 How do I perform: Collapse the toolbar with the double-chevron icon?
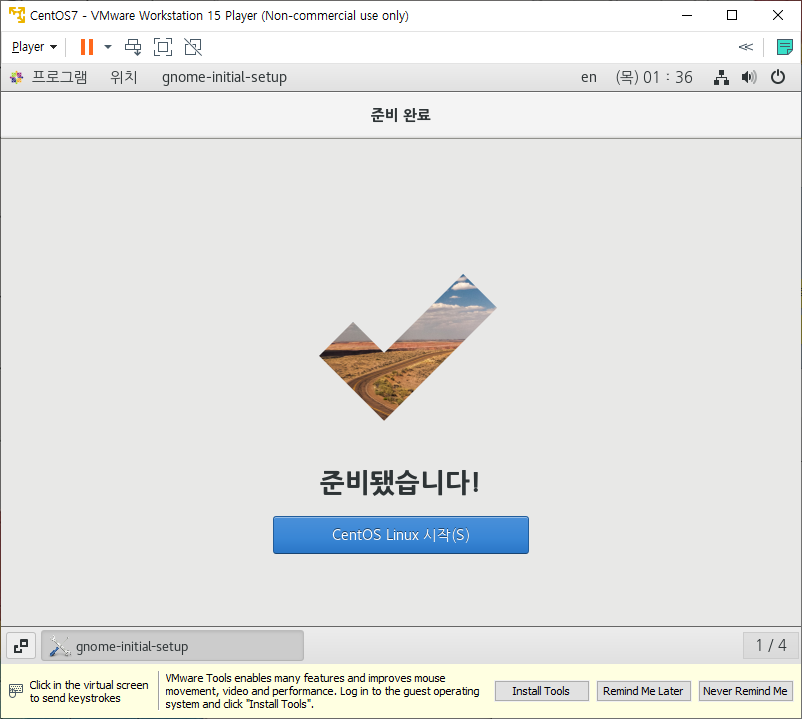pyautogui.click(x=746, y=47)
